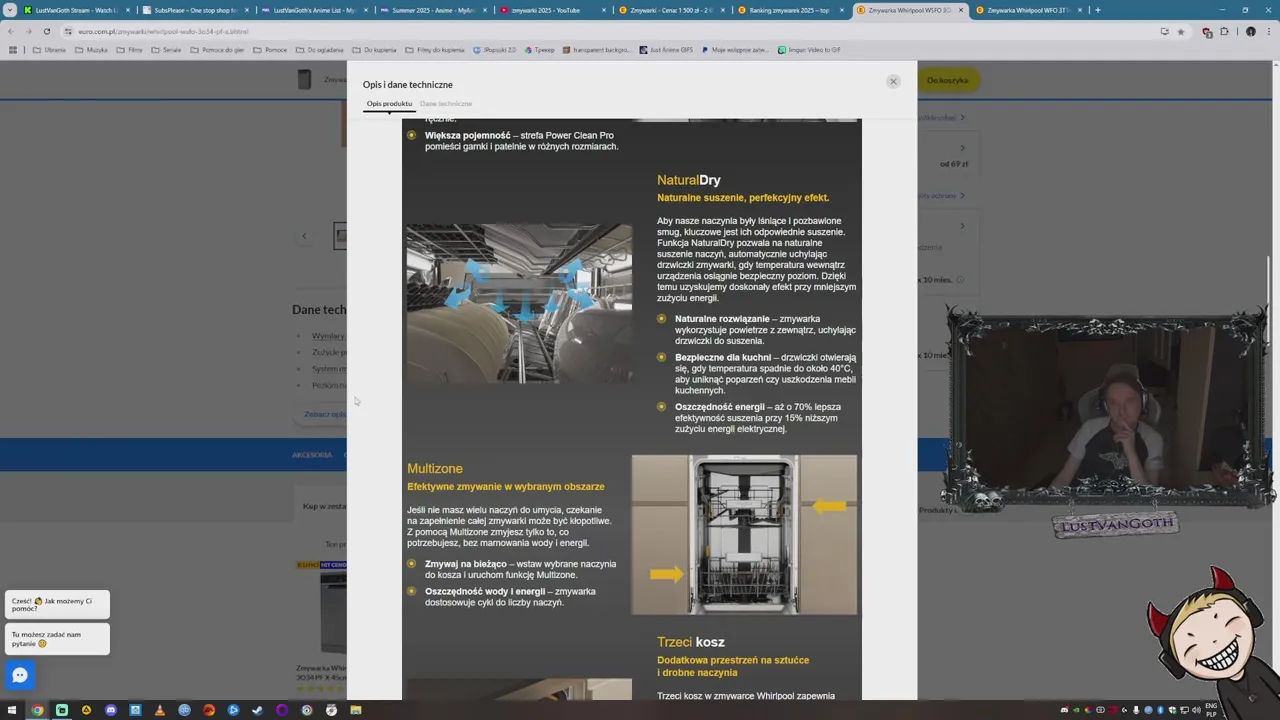Open the Muzyka bookmark folder
This screenshot has height=720, width=1280.
click(91, 49)
